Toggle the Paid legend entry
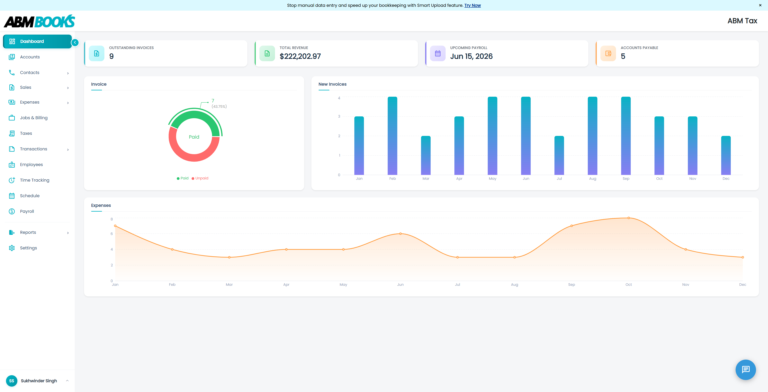Screen dimensions: 768x392 pyautogui.click(x=183, y=178)
